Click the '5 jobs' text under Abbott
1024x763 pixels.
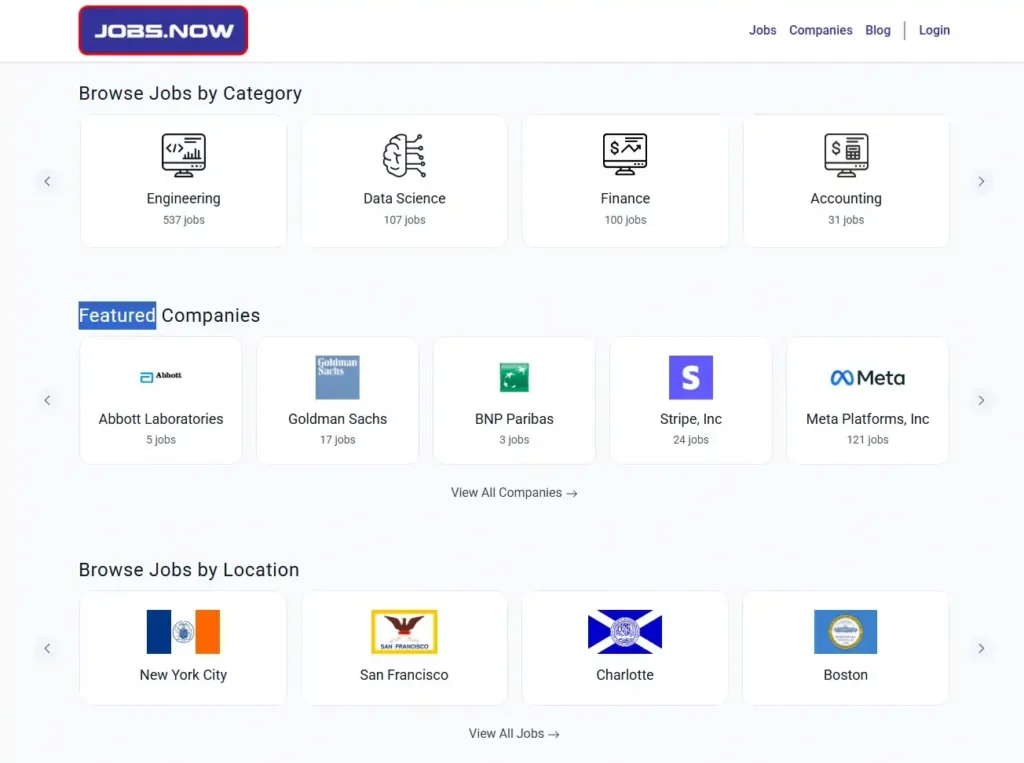[161, 440]
